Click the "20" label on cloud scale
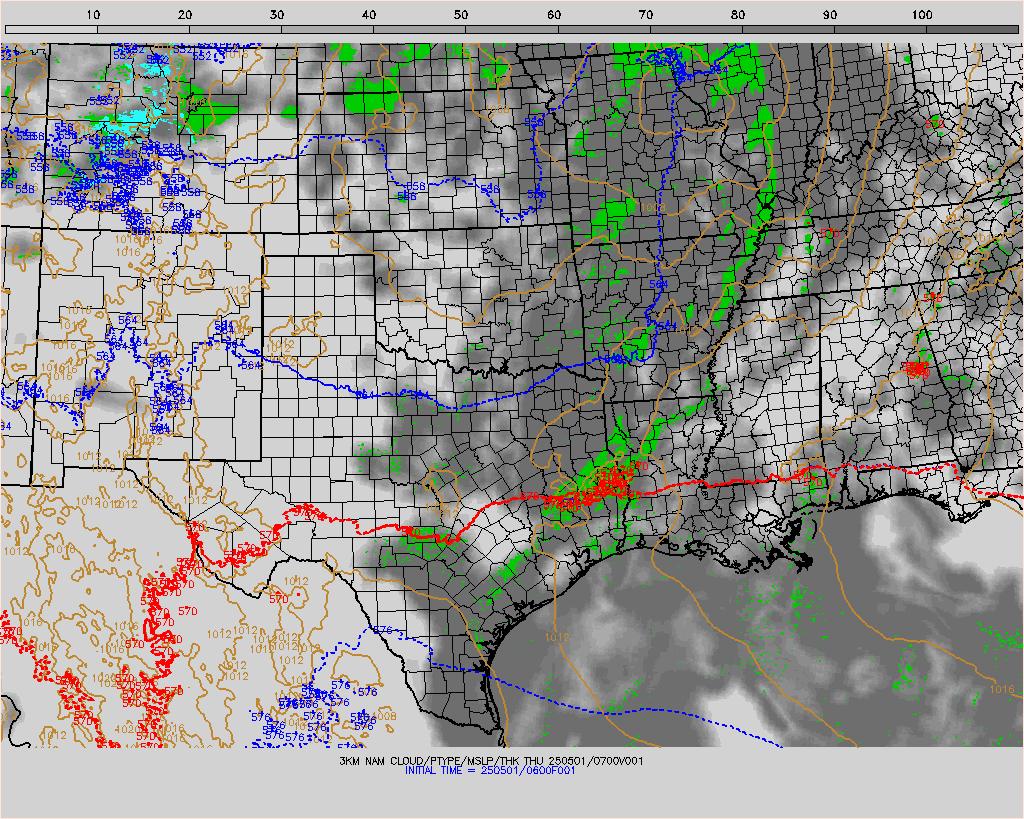Image resolution: width=1024 pixels, height=819 pixels. click(x=185, y=15)
